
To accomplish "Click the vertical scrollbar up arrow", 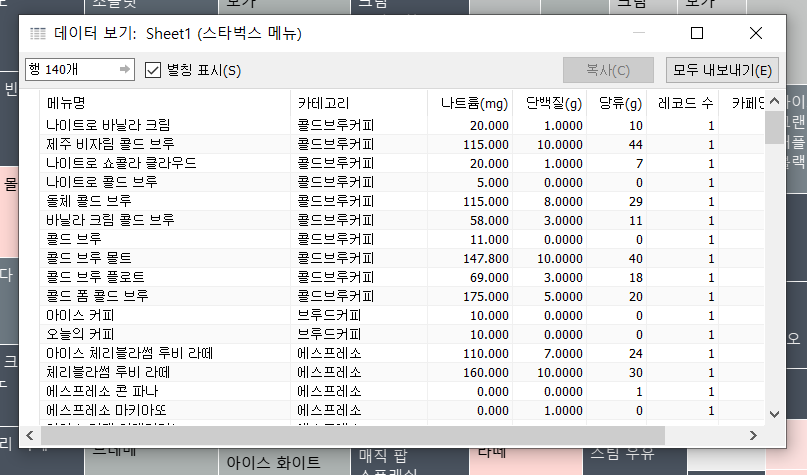I will [775, 101].
